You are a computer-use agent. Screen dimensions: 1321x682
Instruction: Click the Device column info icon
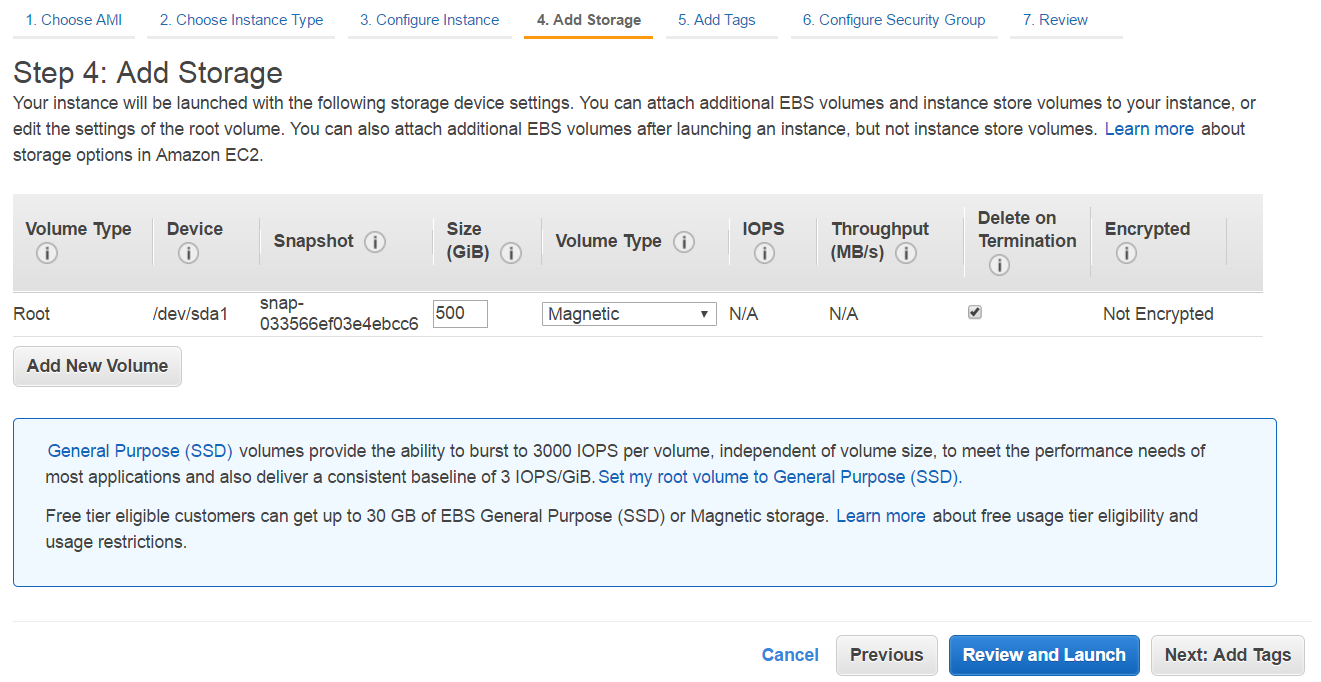click(188, 253)
